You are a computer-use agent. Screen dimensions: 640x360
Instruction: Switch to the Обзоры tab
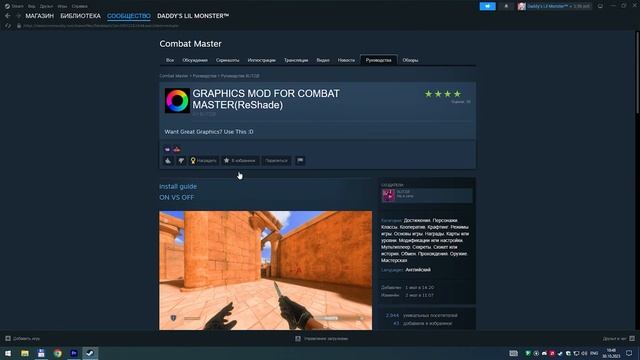410,60
